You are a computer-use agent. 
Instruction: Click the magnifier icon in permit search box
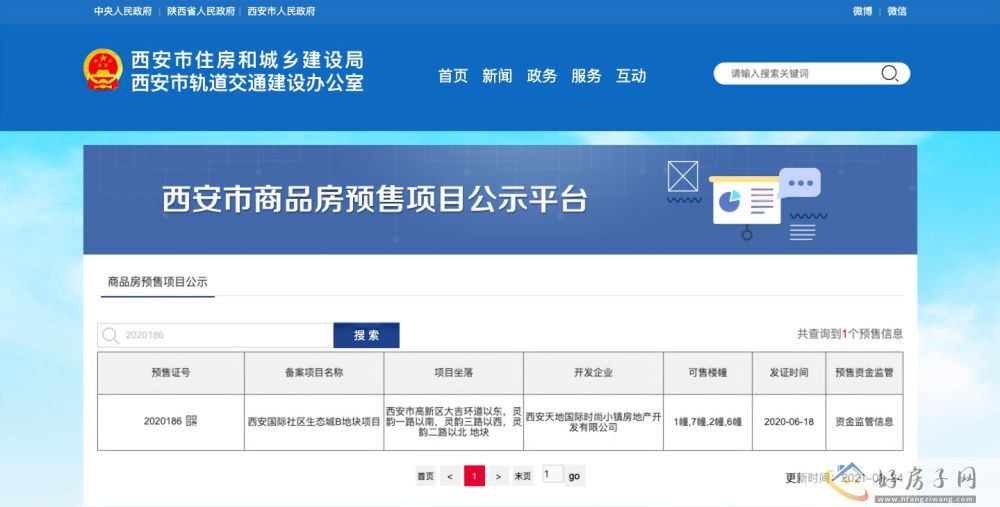[111, 336]
